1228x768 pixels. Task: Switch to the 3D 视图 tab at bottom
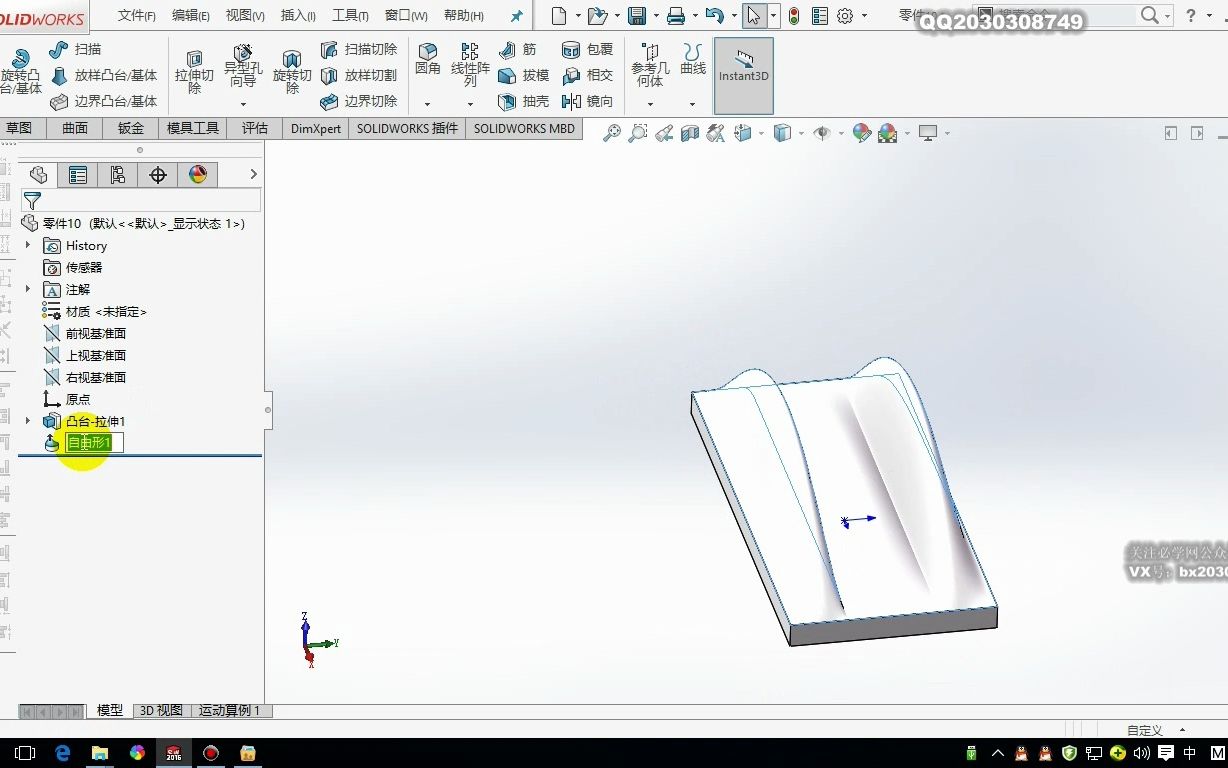160,710
